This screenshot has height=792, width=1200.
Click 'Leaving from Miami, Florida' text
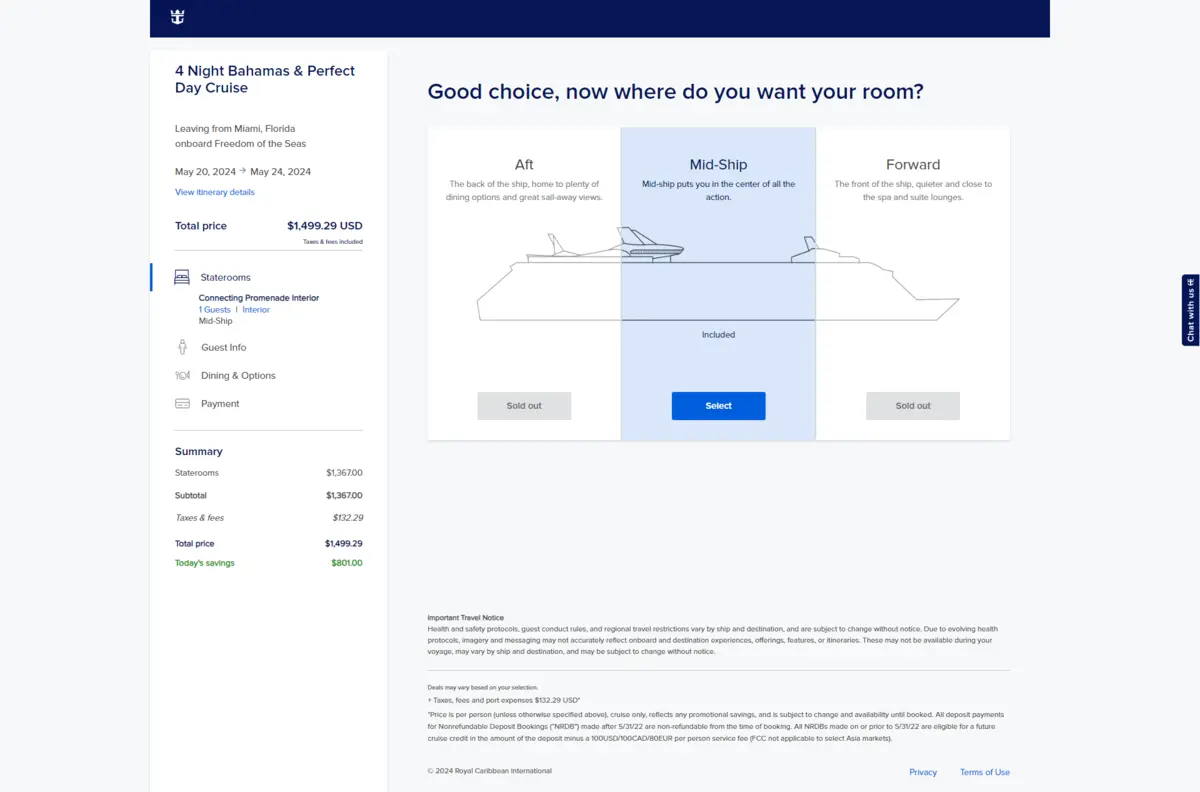click(x=235, y=129)
